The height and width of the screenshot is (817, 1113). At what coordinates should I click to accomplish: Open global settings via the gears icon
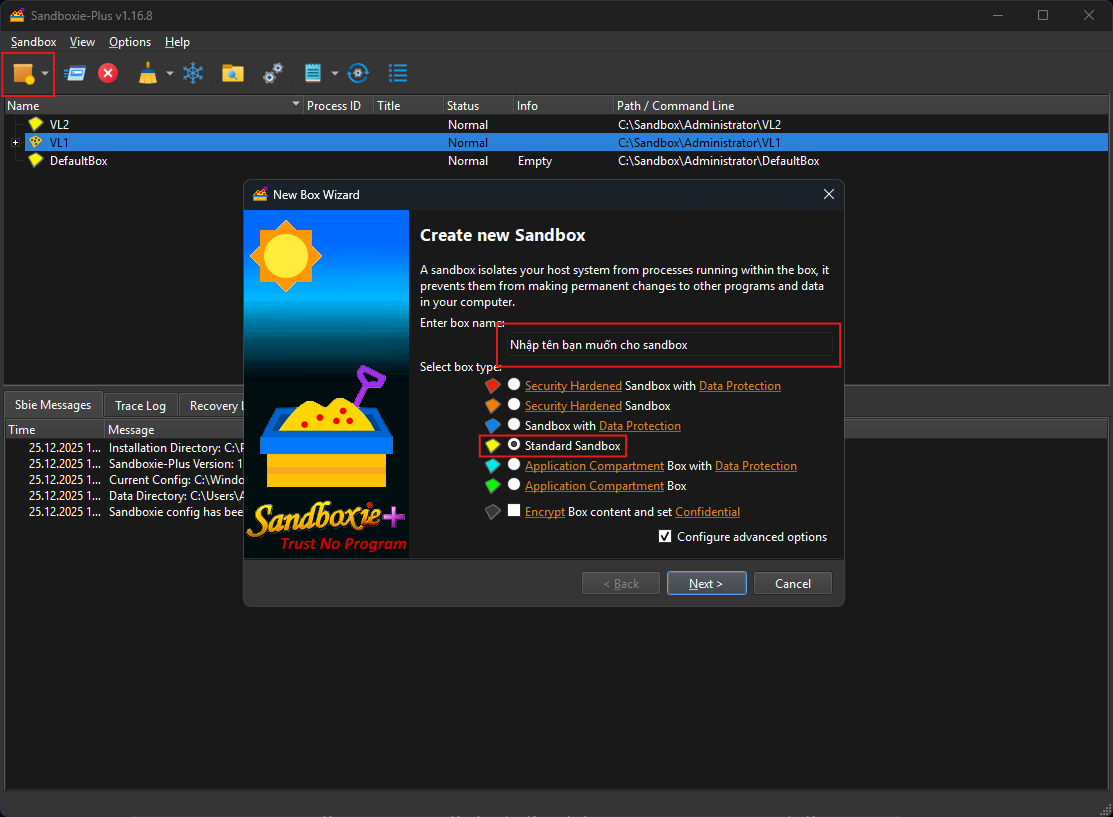[x=273, y=73]
